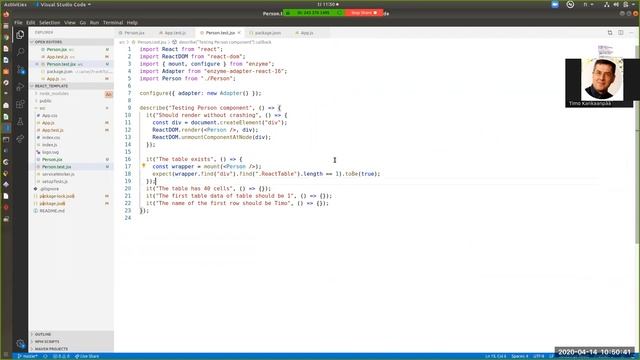Open the Selection menu
This screenshot has width=640, height=360.
[49, 22]
